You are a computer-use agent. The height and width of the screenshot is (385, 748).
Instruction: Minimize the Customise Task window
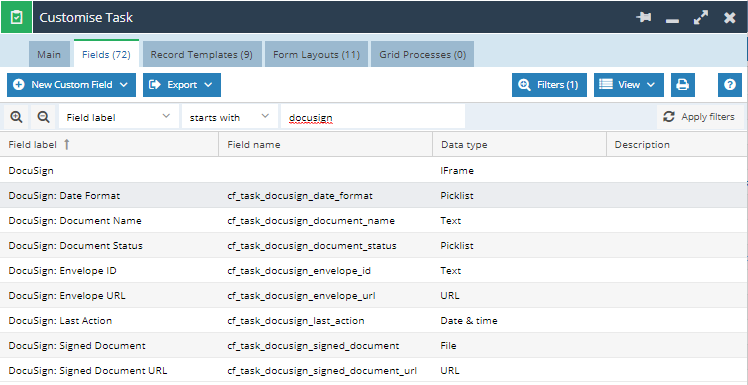click(672, 21)
